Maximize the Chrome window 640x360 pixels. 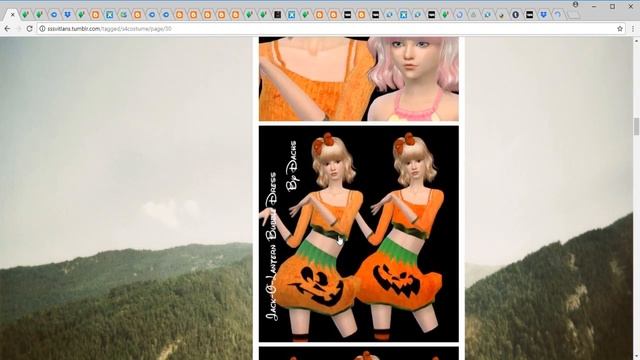click(612, 7)
